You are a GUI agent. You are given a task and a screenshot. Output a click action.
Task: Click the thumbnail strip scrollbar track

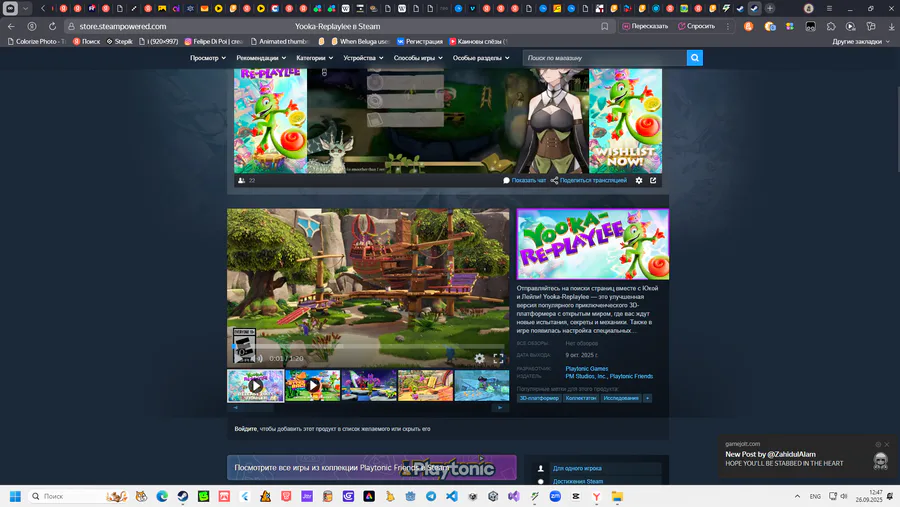click(x=368, y=408)
